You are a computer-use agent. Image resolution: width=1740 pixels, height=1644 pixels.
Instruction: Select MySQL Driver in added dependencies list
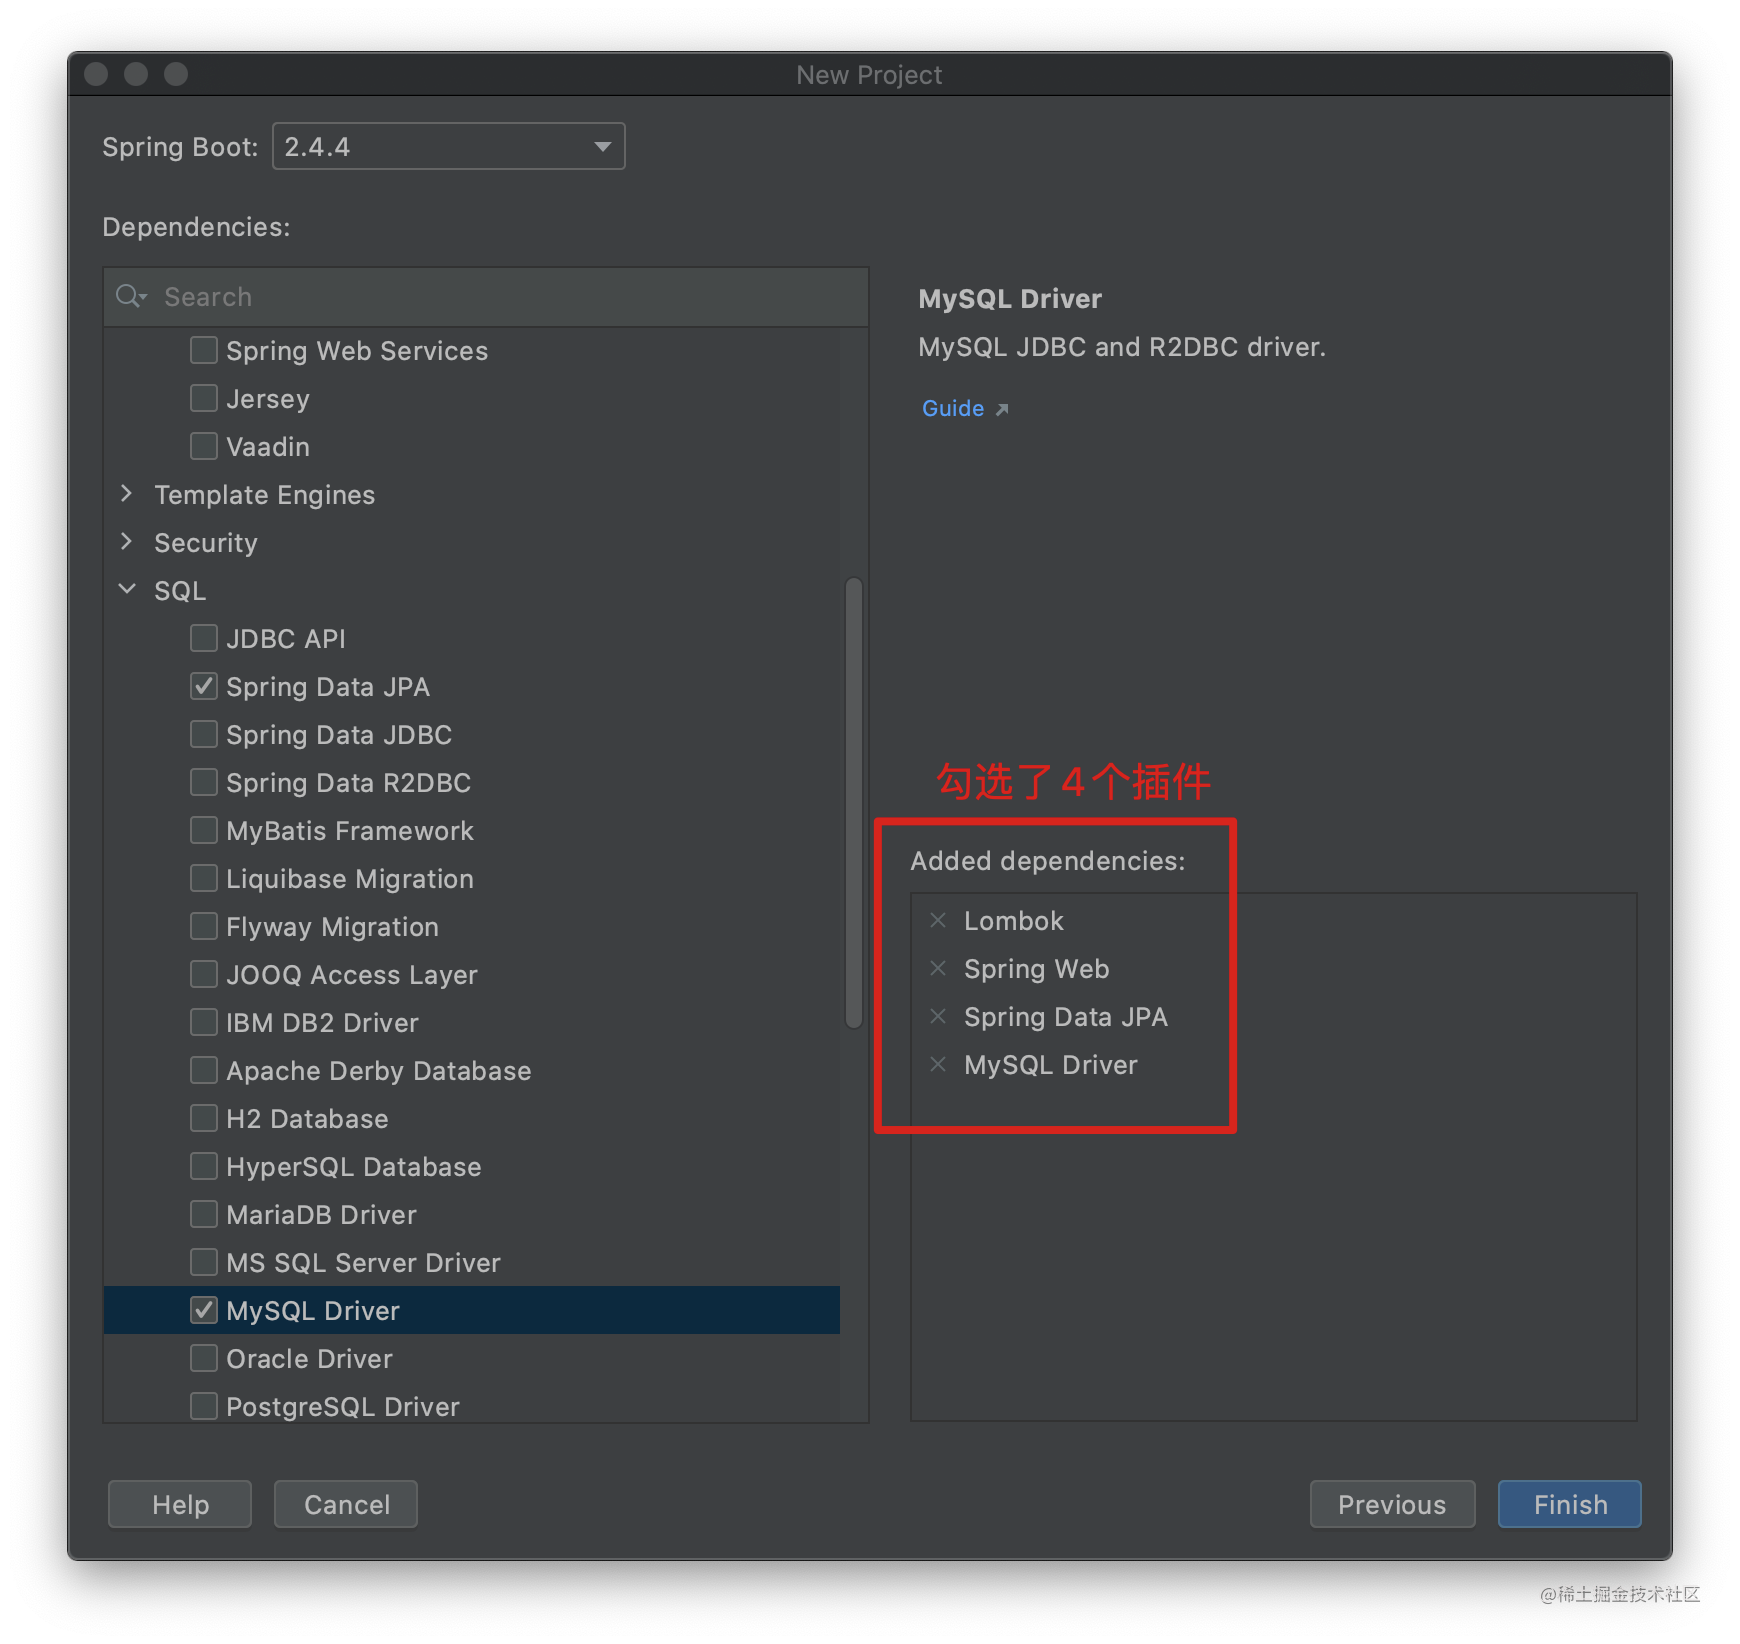pos(1050,1065)
